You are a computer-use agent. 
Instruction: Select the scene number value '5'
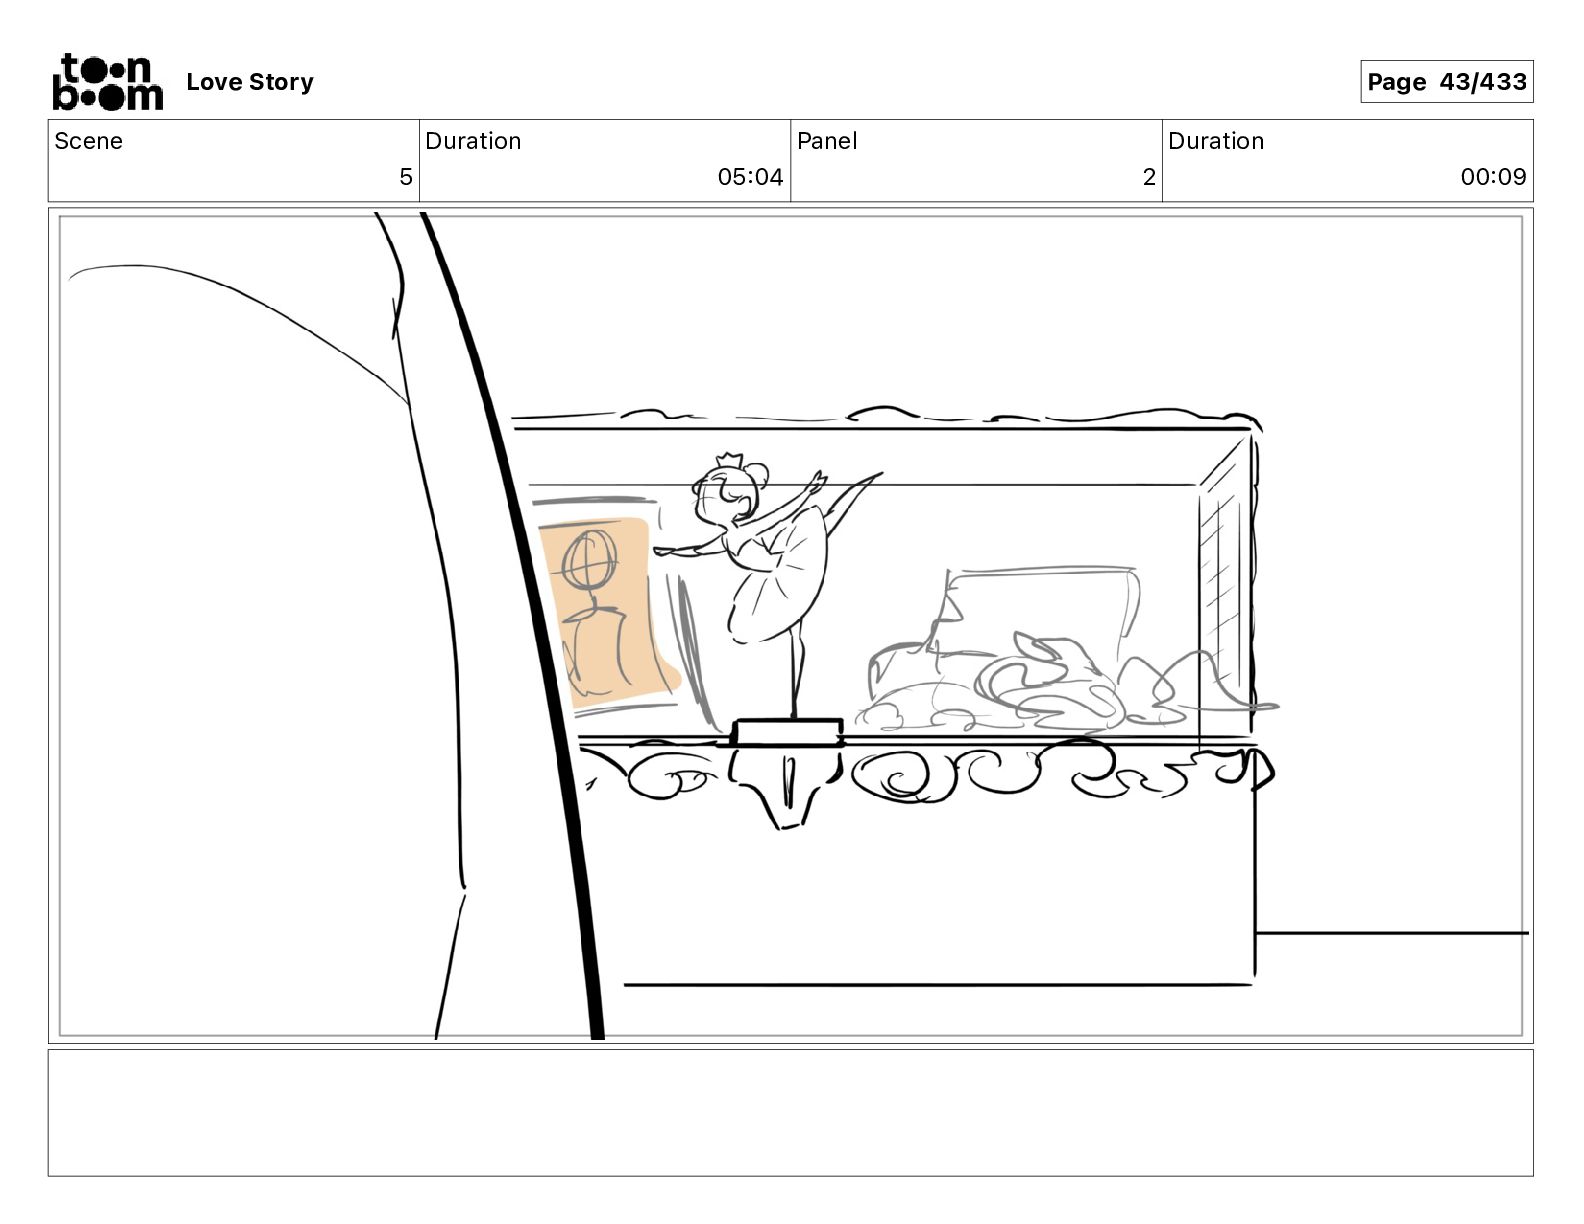click(x=405, y=177)
